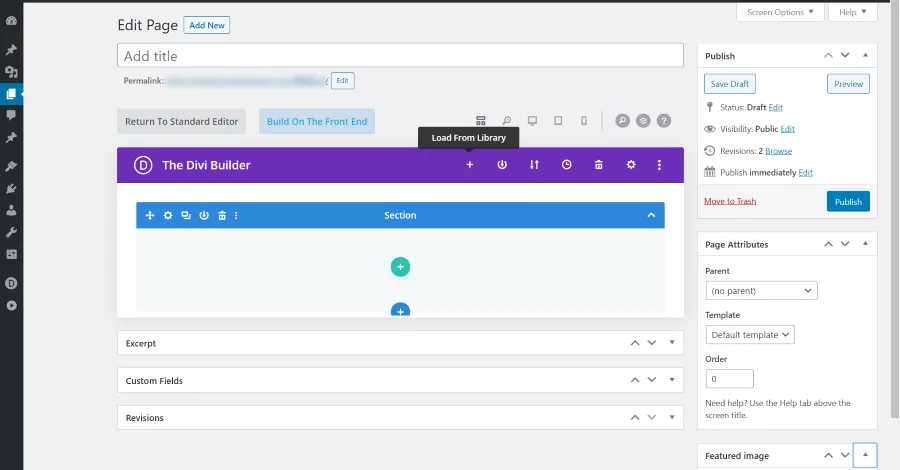The width and height of the screenshot is (900, 470).
Task: Click the zoom out magnifier icon in the view toolbar
Action: (x=506, y=121)
